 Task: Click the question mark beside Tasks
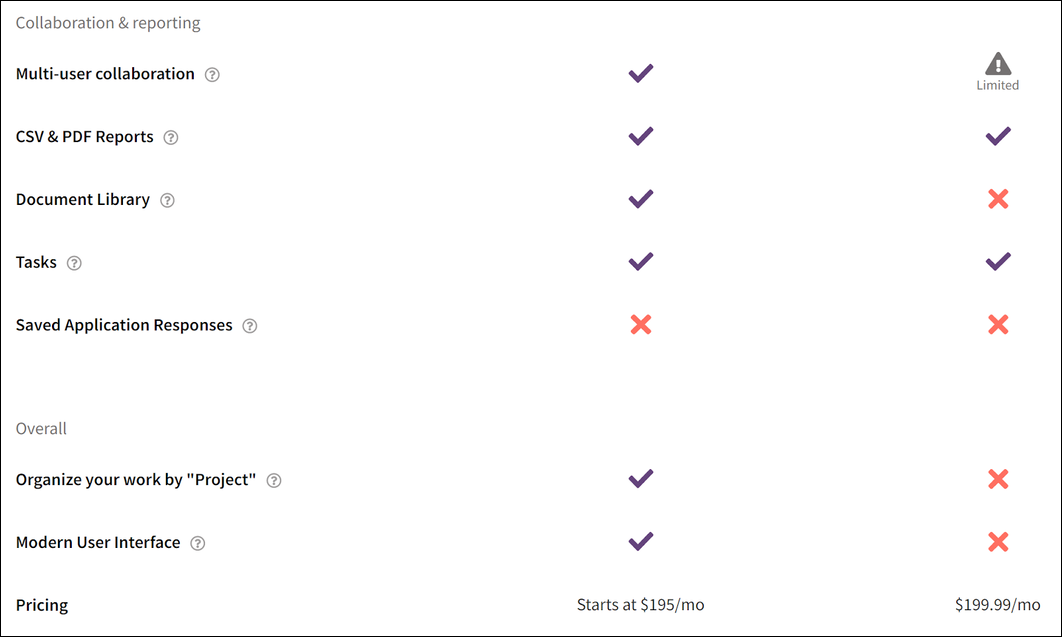74,263
